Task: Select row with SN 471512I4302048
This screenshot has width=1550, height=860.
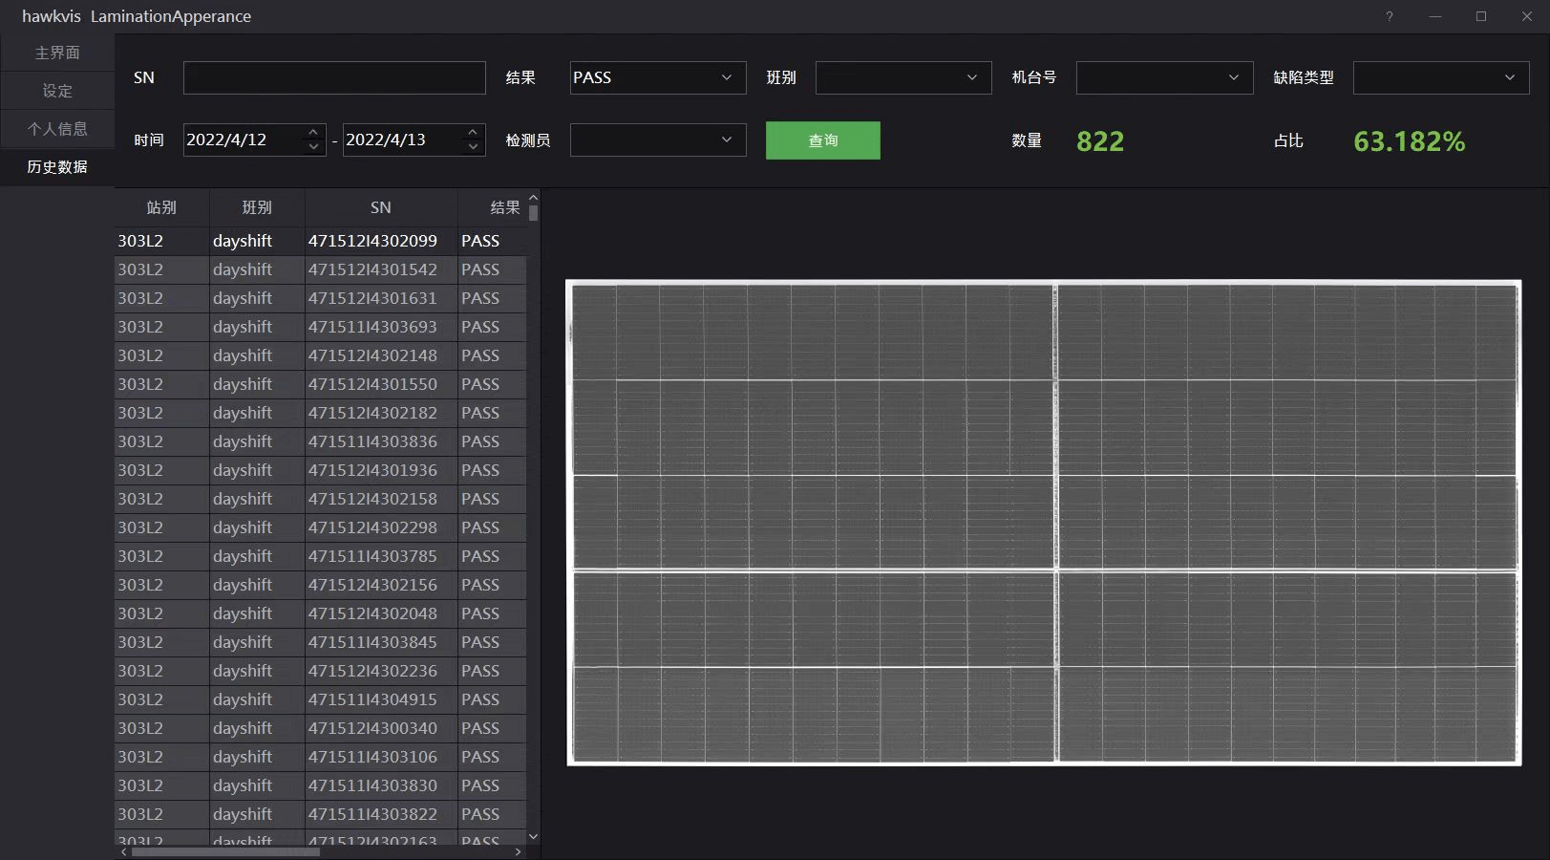Action: click(320, 613)
